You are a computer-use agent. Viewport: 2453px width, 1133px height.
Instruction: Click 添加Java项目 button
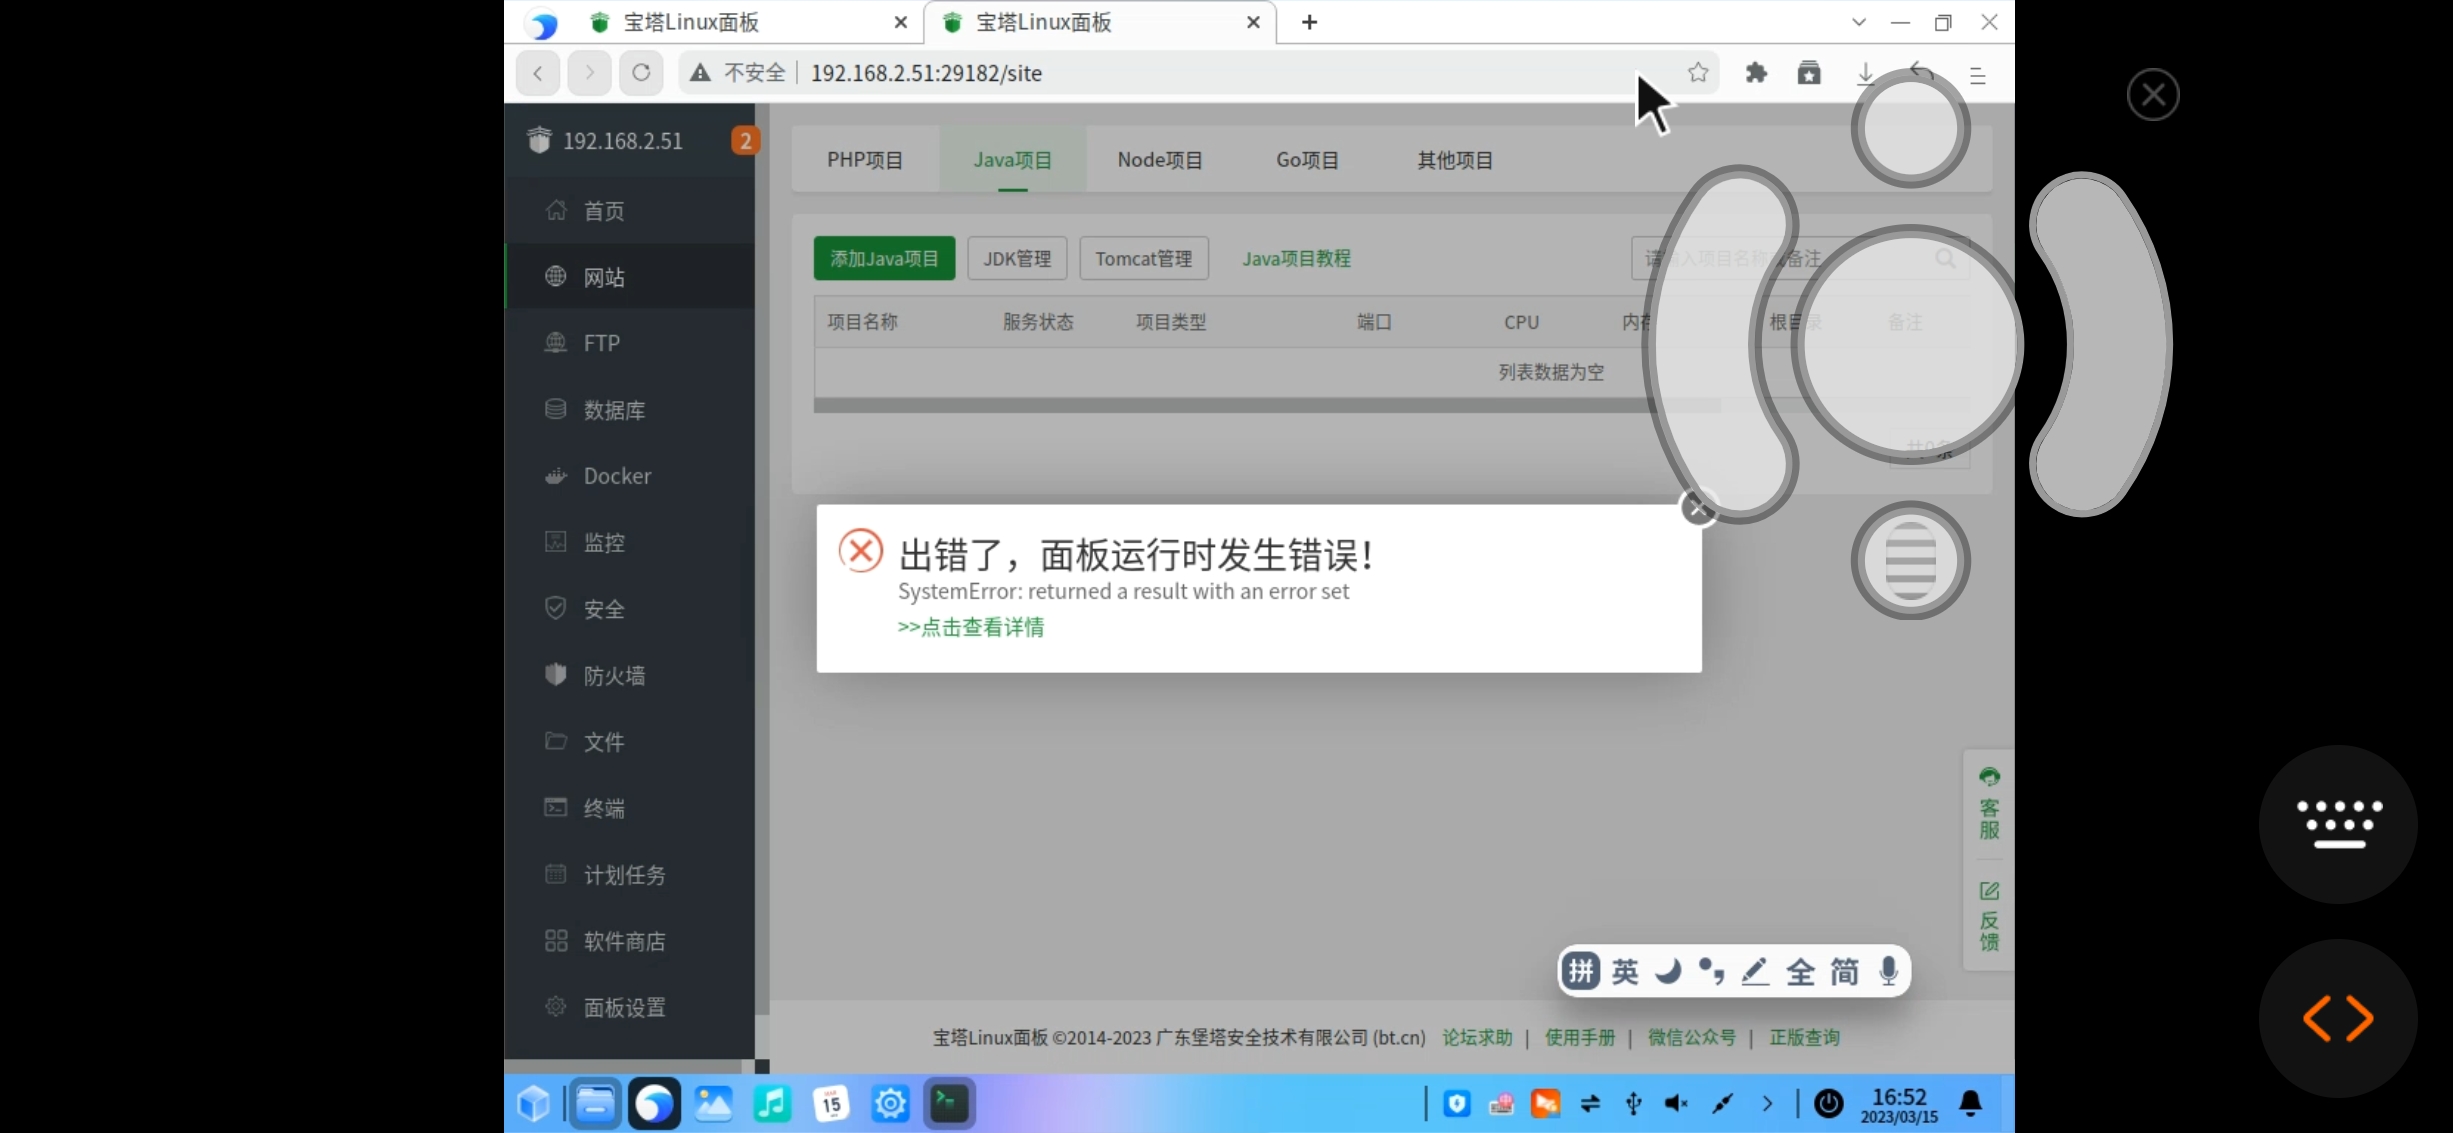click(x=884, y=259)
